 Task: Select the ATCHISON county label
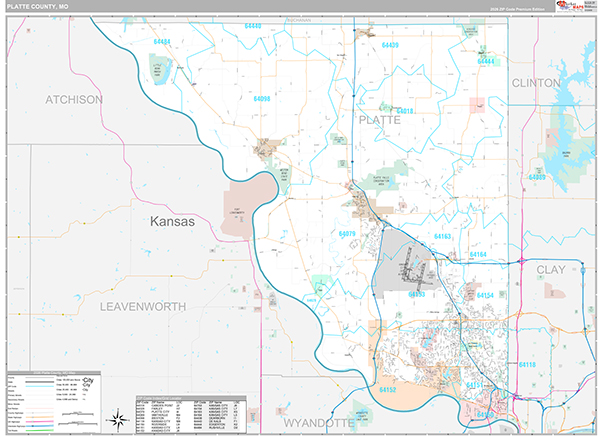coord(74,100)
